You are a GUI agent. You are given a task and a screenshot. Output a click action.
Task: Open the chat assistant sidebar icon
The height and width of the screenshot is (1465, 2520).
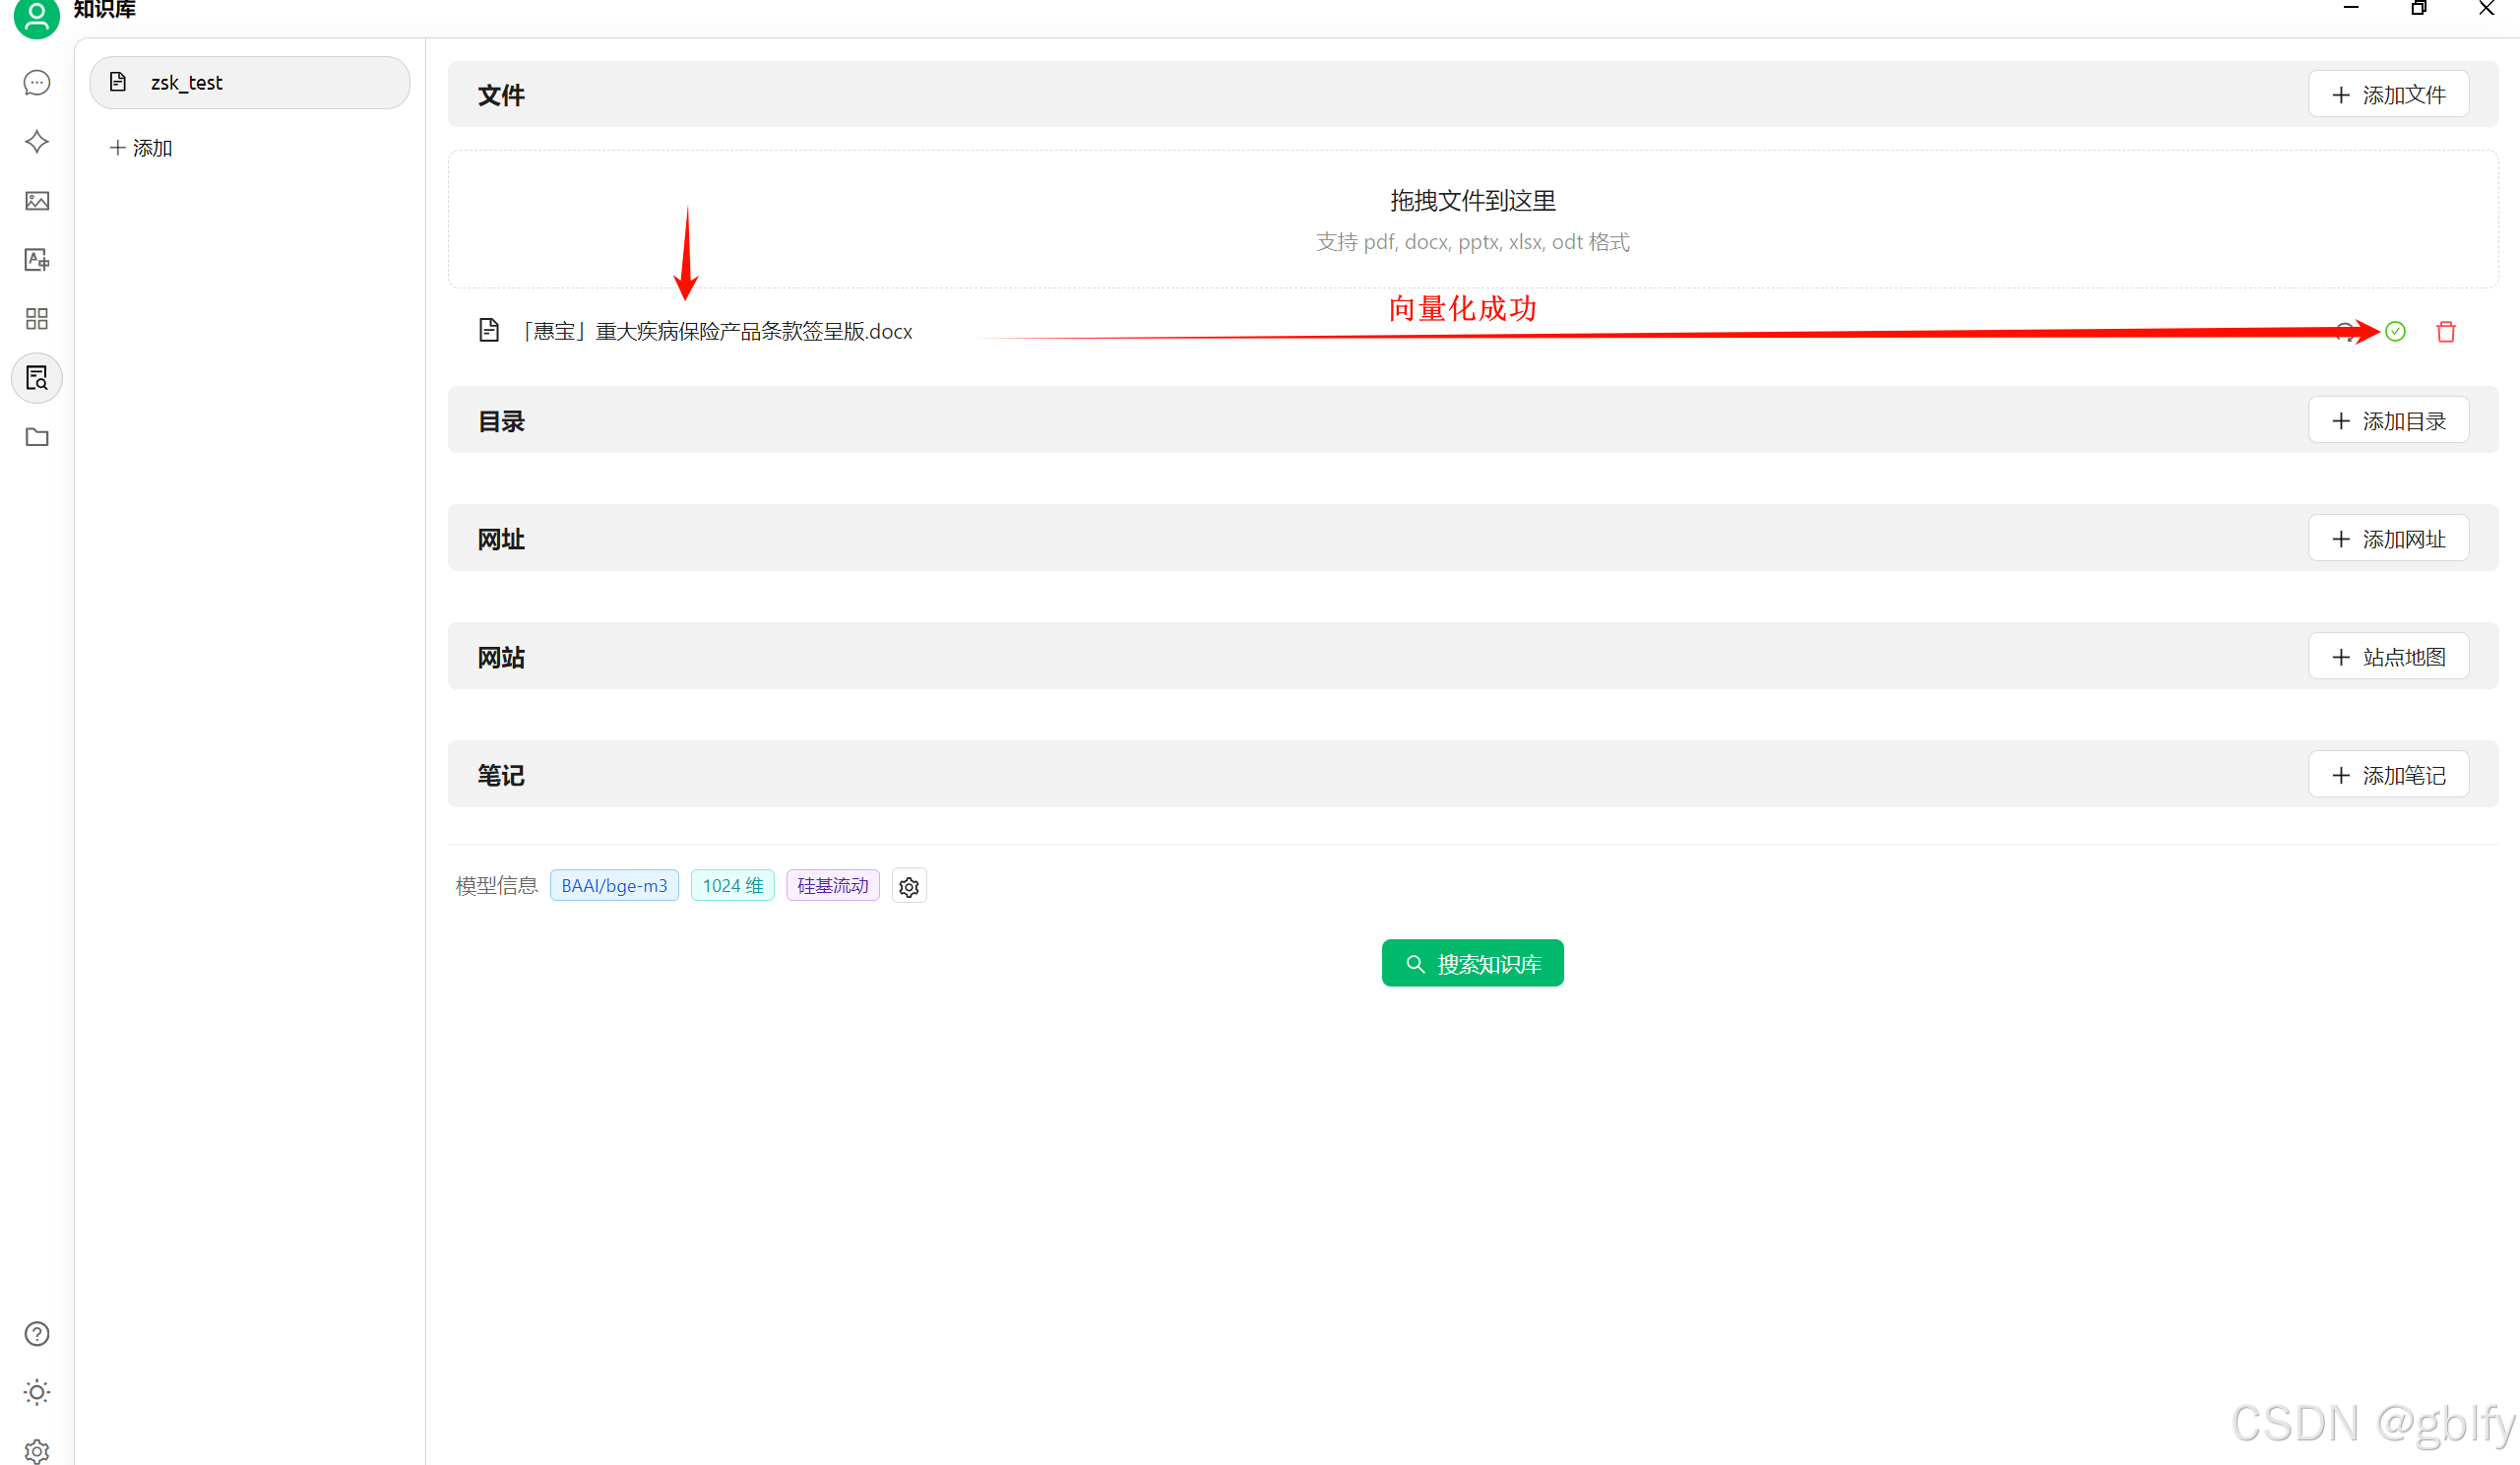(37, 83)
